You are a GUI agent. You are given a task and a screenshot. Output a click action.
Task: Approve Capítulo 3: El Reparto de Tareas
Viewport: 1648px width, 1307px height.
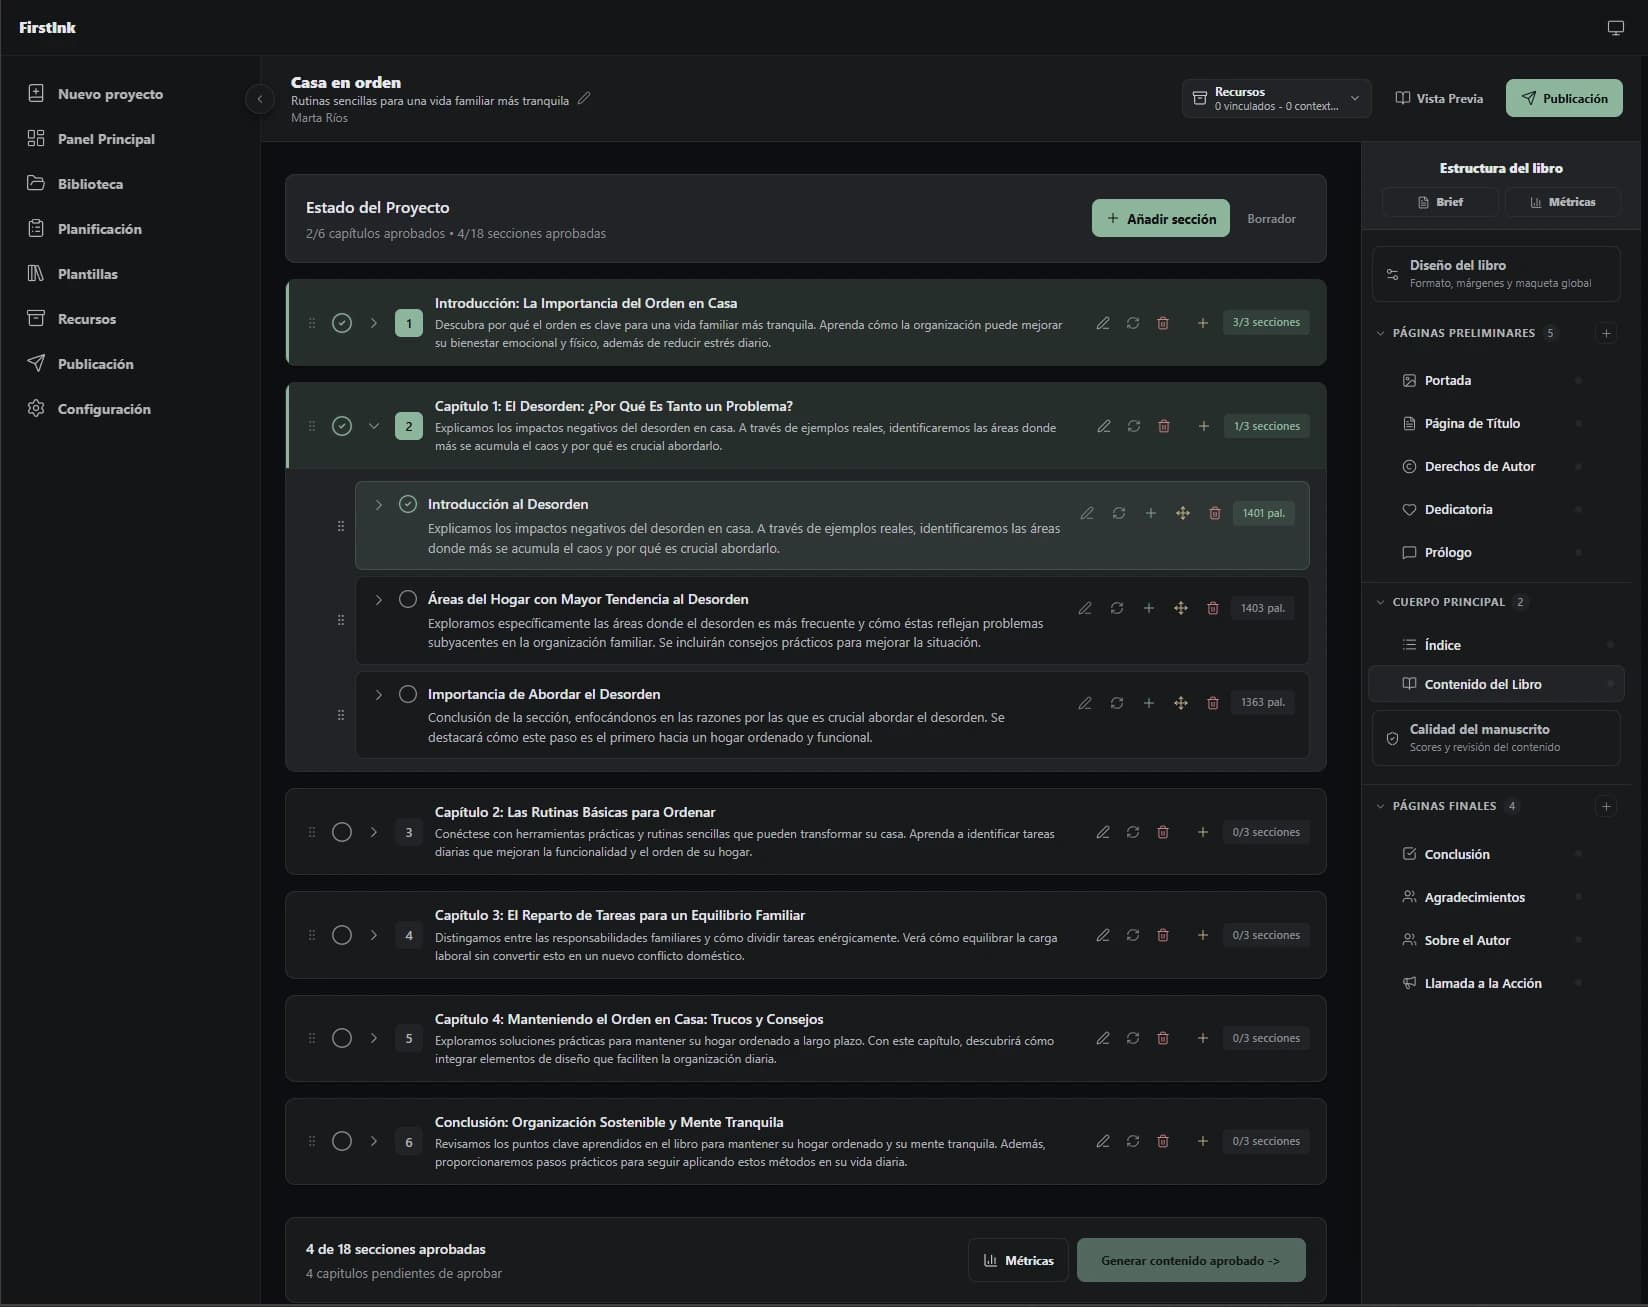pos(342,935)
